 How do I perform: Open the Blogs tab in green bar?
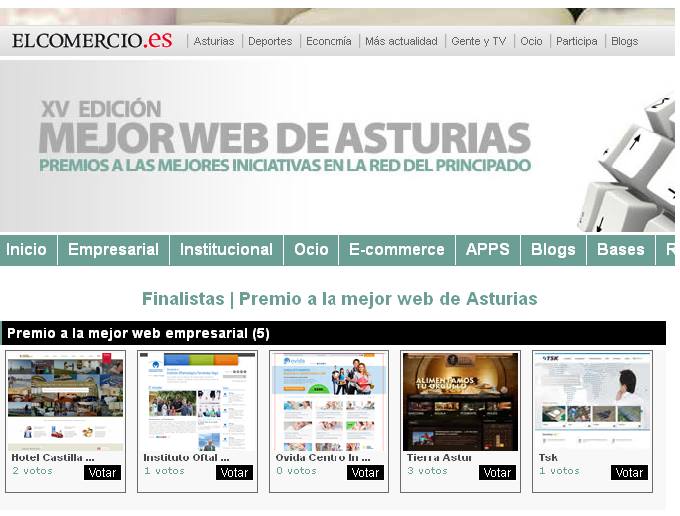[x=553, y=250]
